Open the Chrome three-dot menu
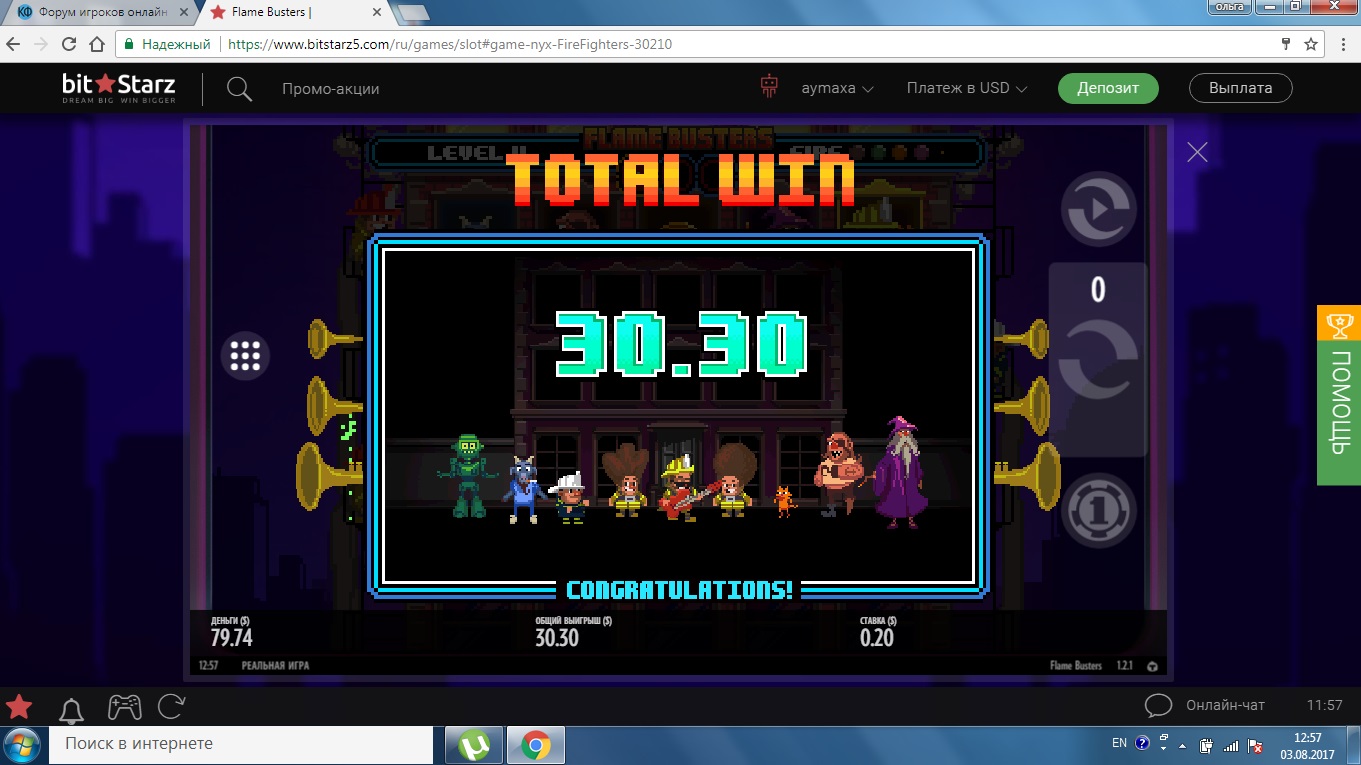 (1343, 44)
